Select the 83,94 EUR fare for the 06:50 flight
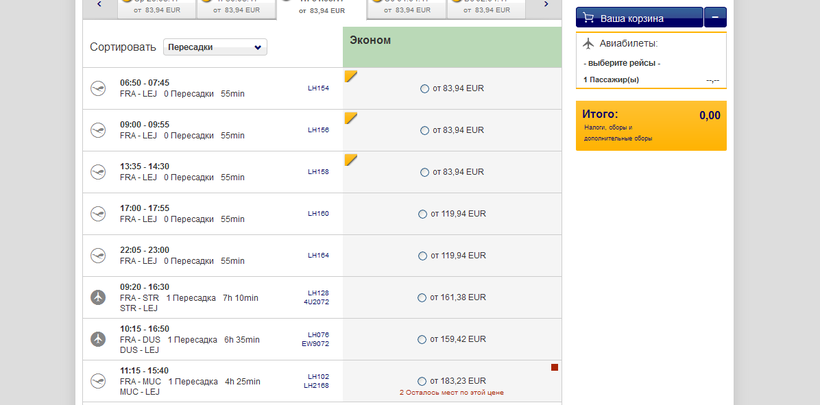 (x=425, y=89)
